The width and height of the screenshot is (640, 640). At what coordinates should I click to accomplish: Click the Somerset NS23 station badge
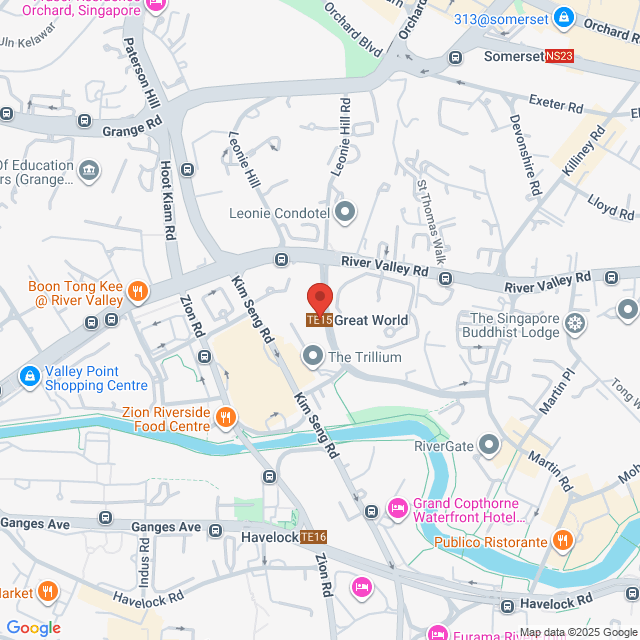(559, 56)
